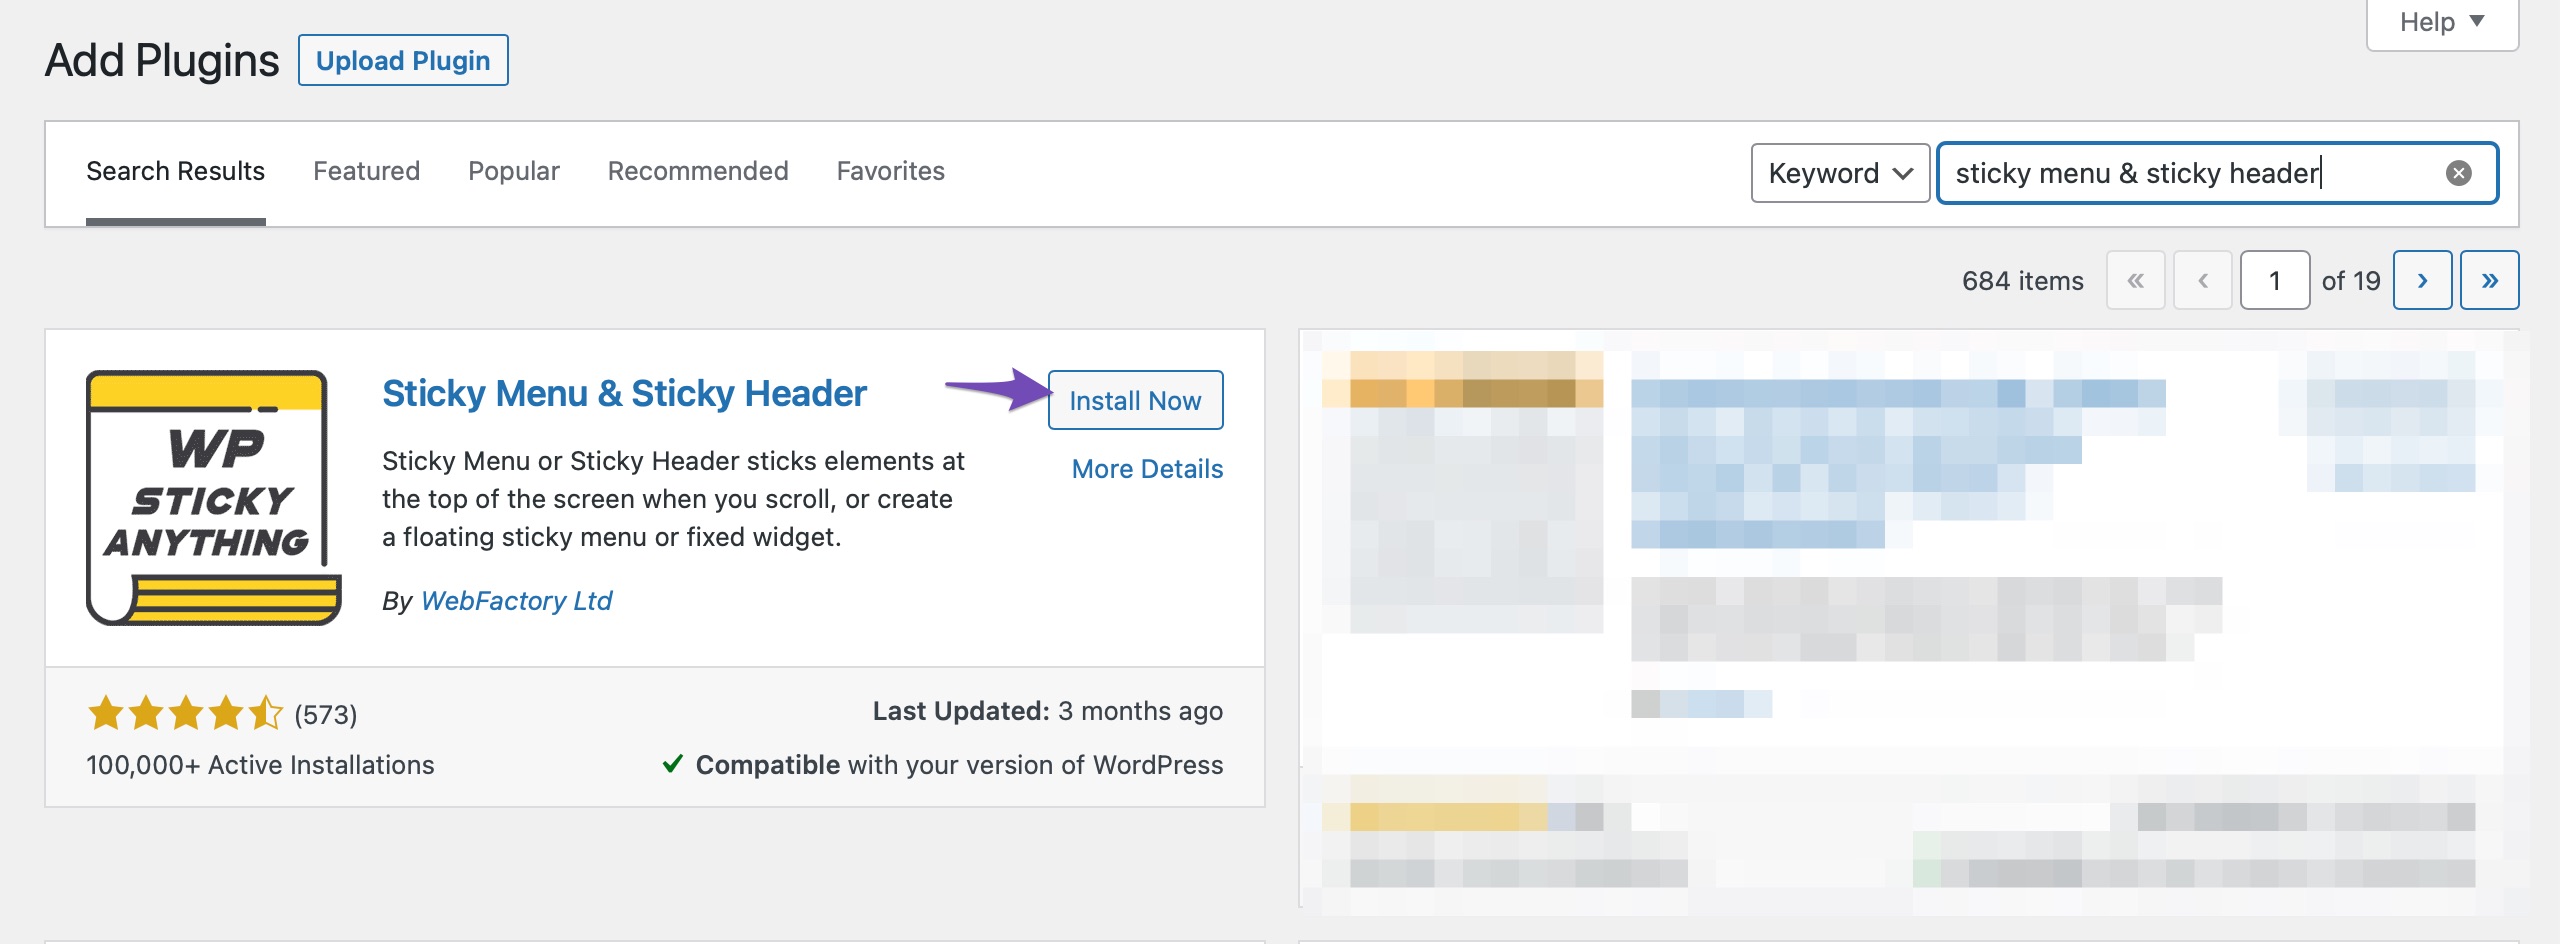Switch to the Featured tab

[x=366, y=170]
